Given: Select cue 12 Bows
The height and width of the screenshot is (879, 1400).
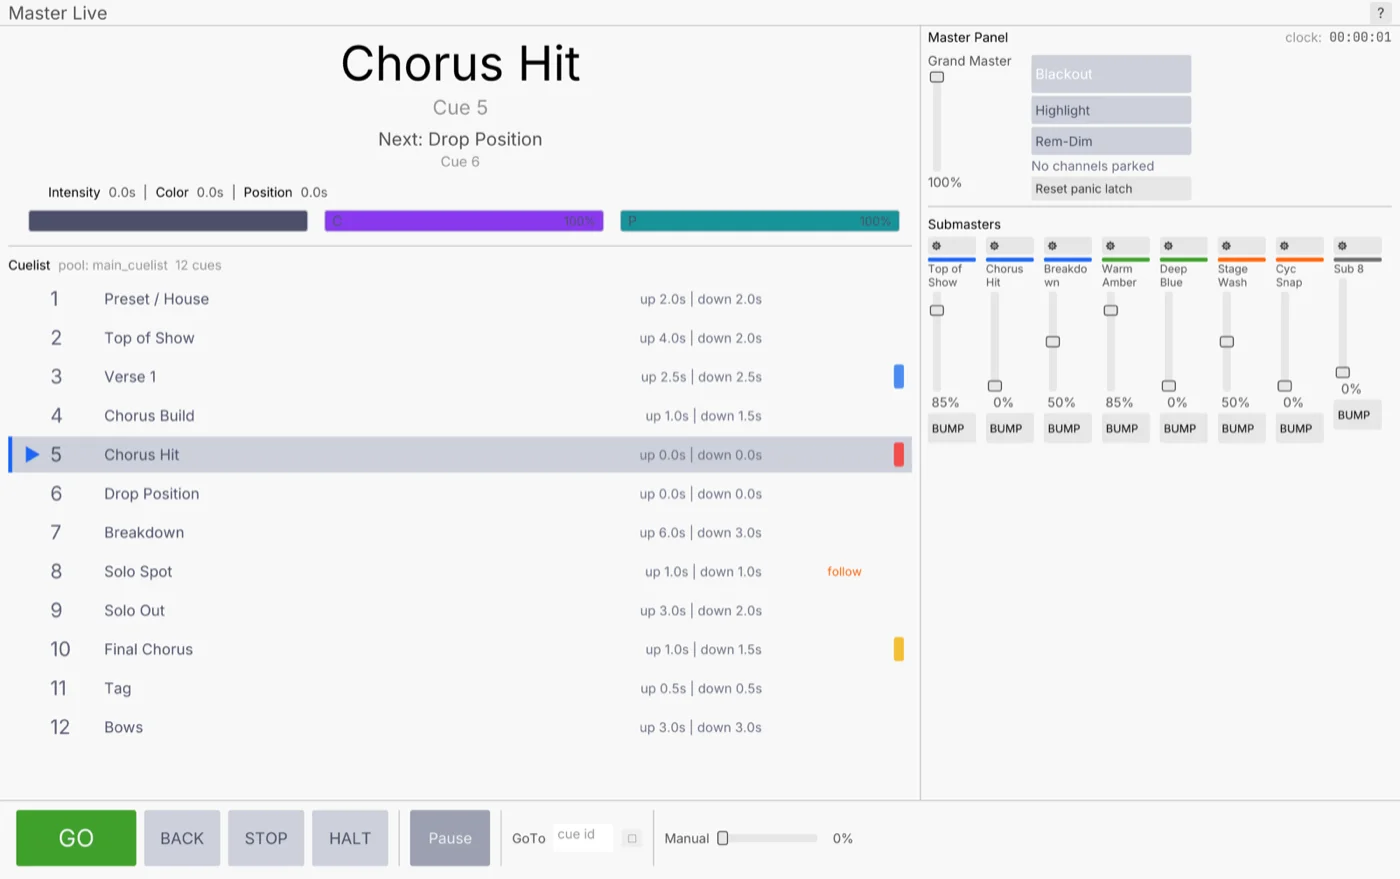Looking at the screenshot, I should (460, 728).
